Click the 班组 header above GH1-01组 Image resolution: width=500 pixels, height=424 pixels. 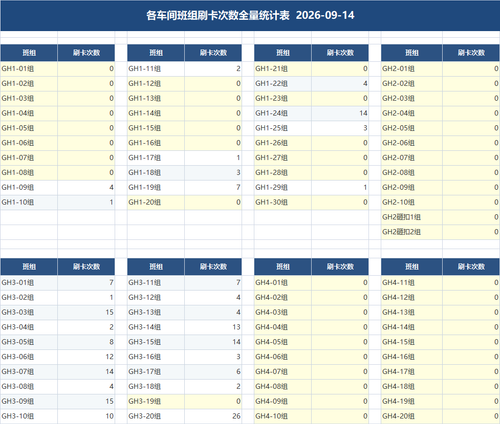click(29, 53)
